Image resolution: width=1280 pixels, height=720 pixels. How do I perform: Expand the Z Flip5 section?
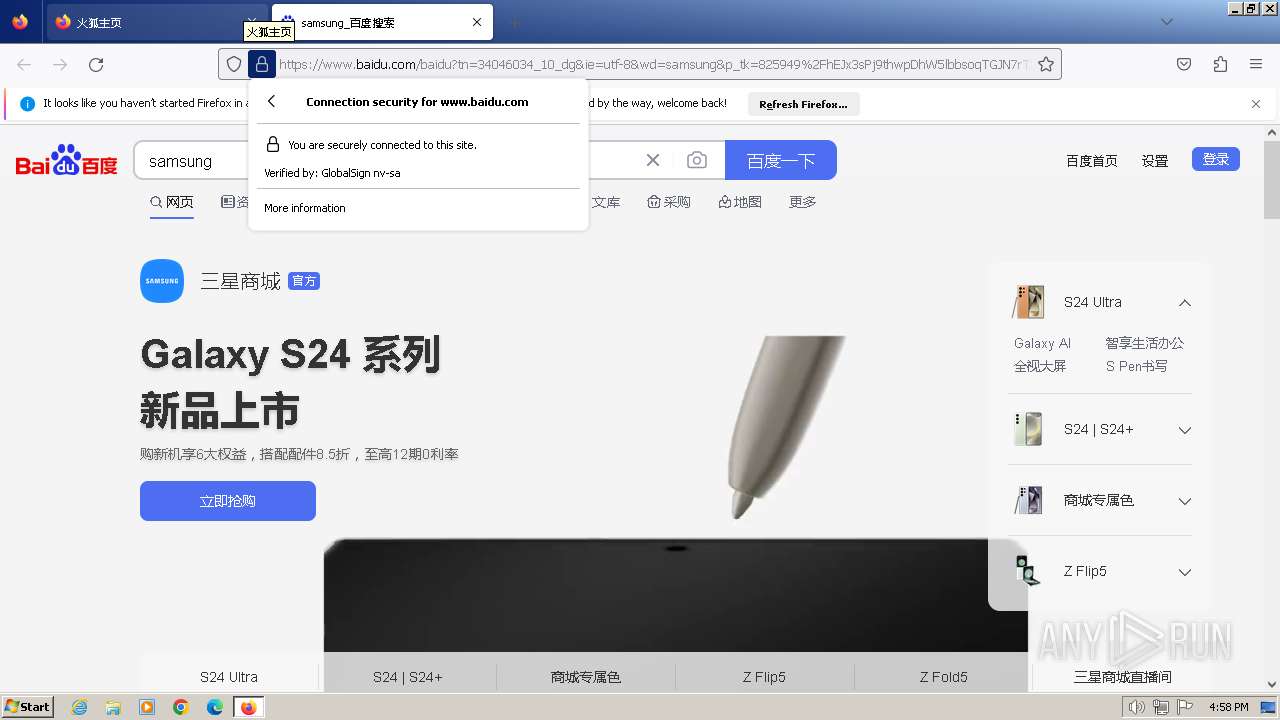[1184, 572]
